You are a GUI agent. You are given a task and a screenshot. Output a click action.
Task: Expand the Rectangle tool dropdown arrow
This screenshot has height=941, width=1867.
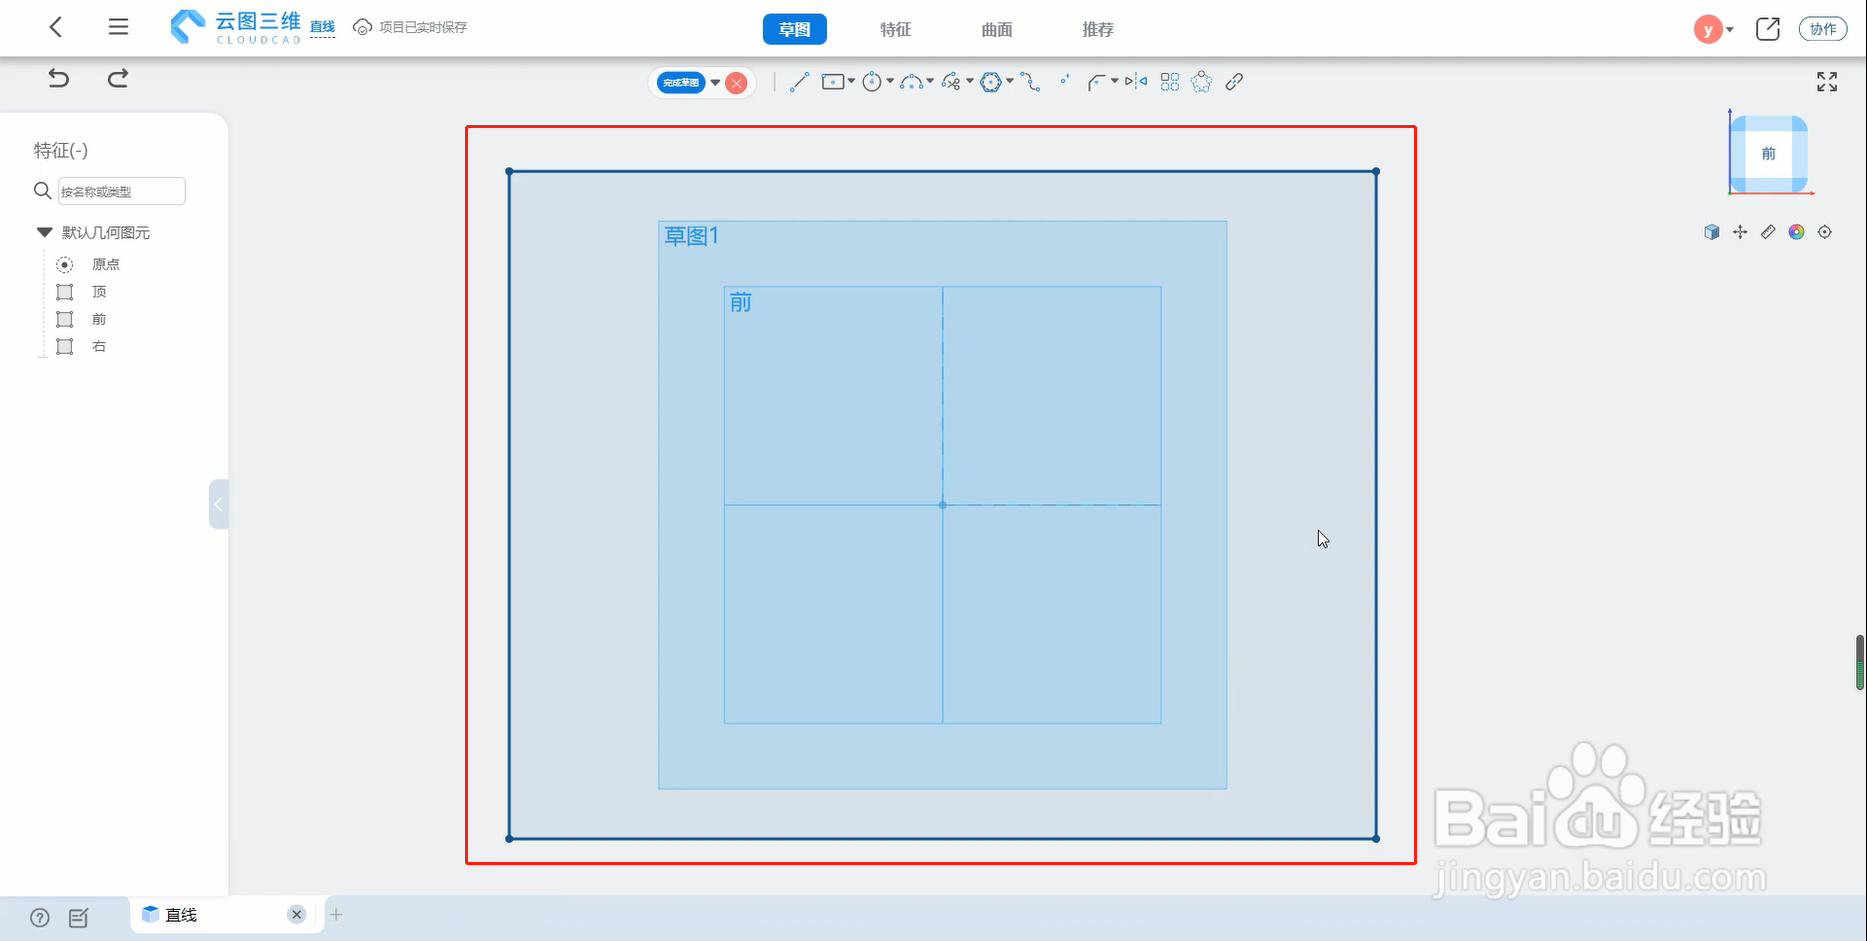[851, 81]
